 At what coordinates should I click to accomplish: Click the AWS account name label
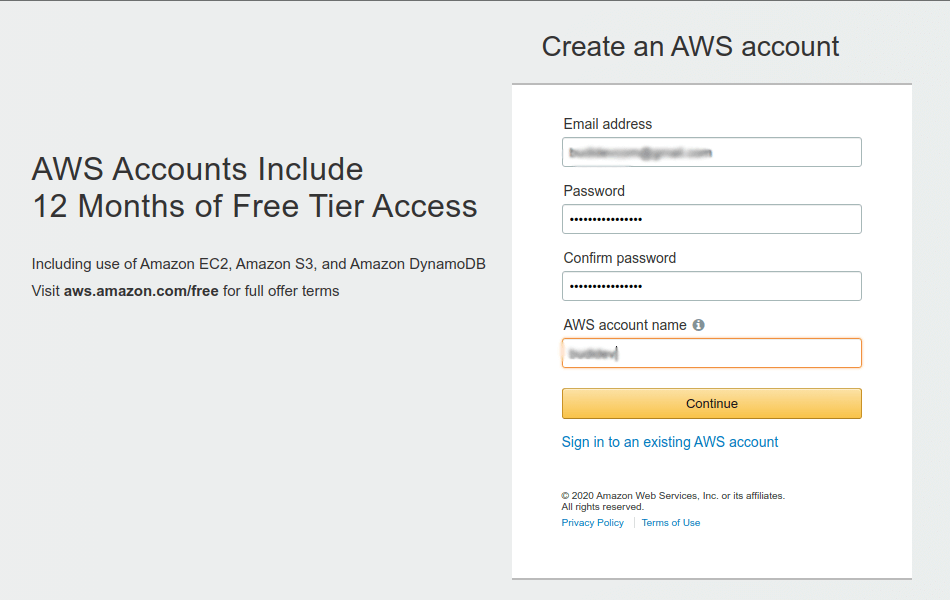click(625, 325)
